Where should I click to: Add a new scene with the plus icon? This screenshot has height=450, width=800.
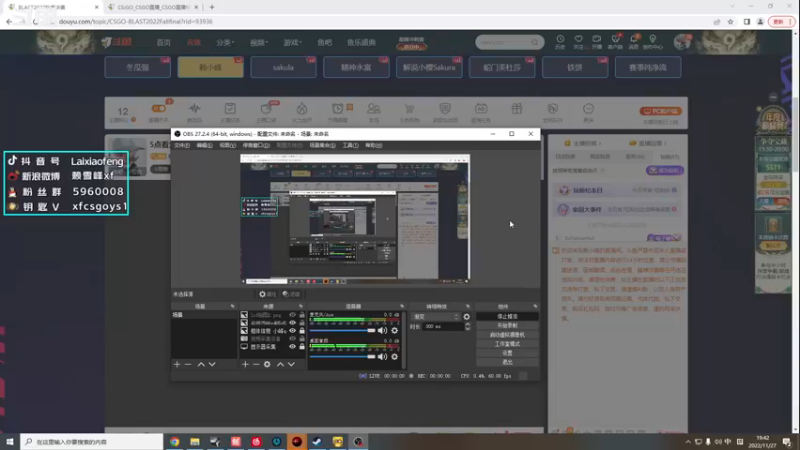(177, 364)
